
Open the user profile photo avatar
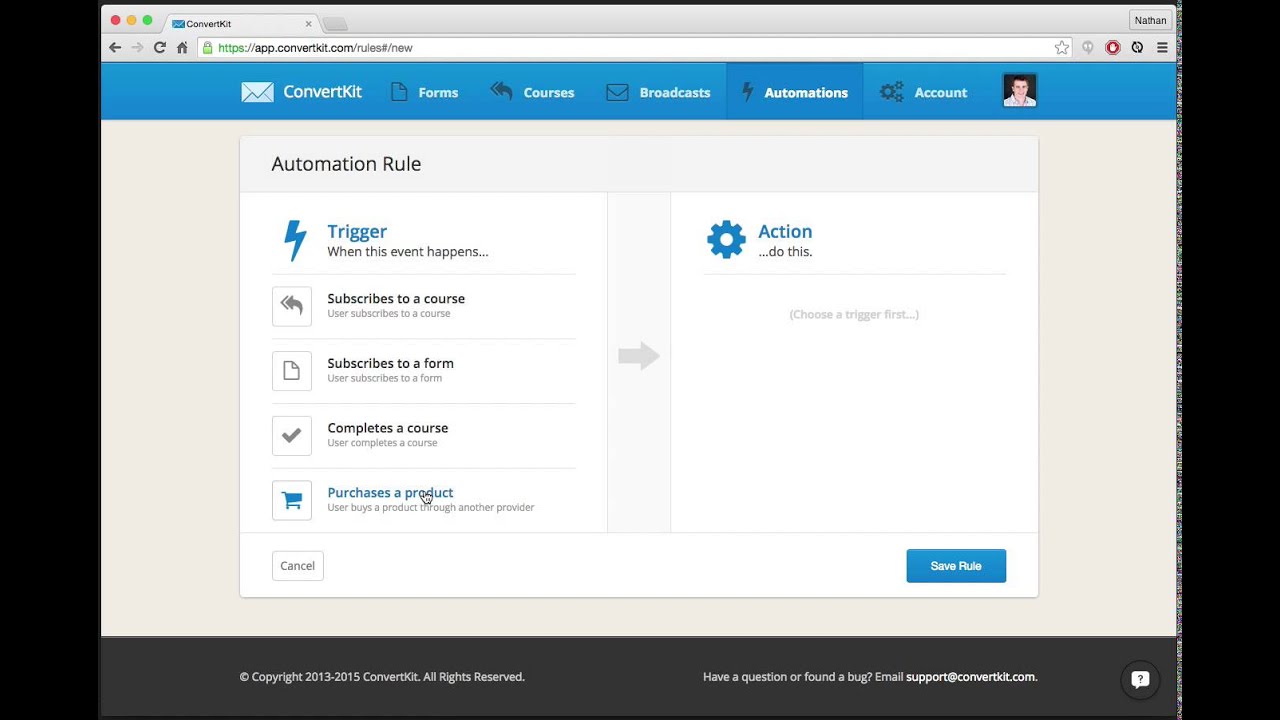coord(1019,91)
